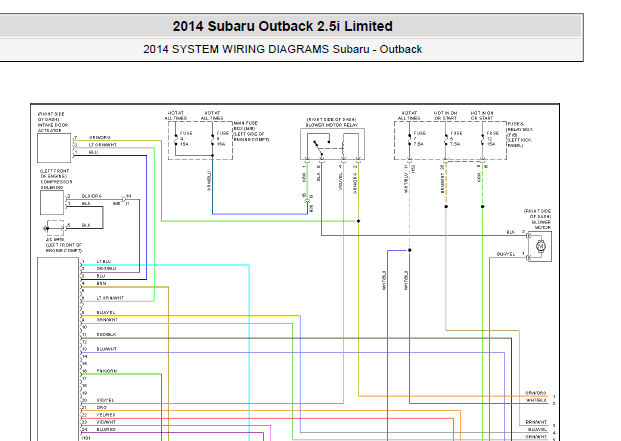Click splice dot on BRN/WHT wire under Fuse 6

446,207
